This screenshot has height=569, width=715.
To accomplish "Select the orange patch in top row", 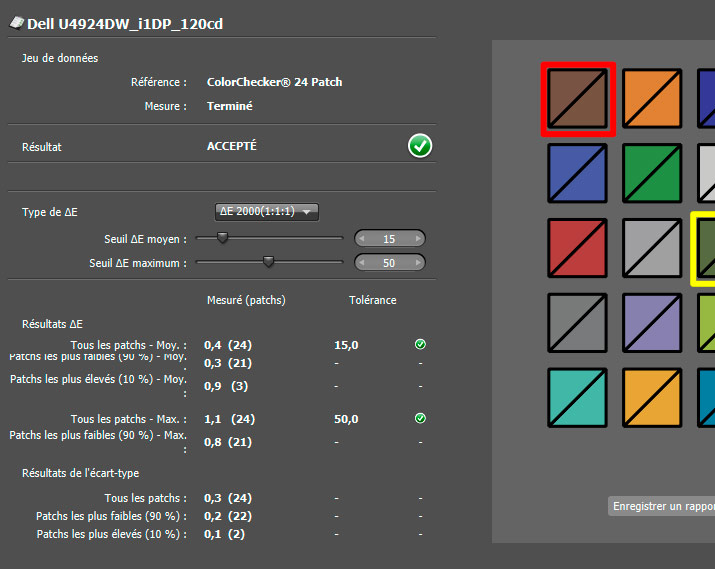I will (652, 98).
